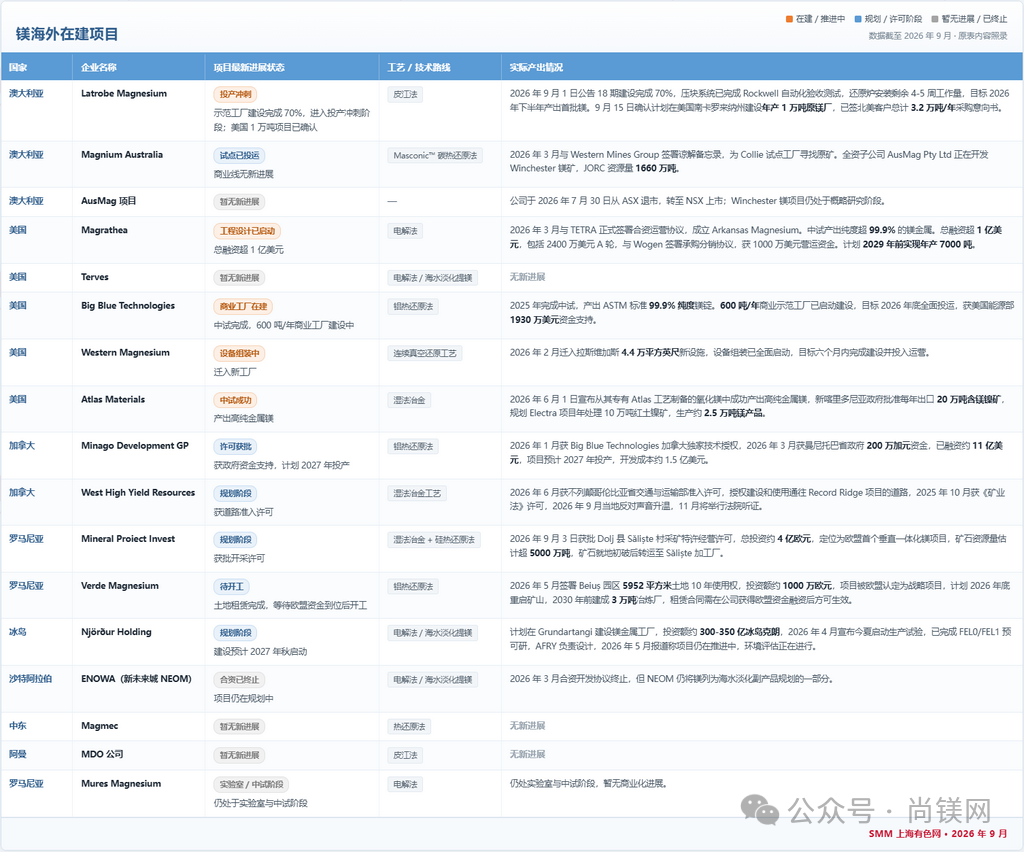Click the Magmec company name
The width and height of the screenshot is (1024, 852).
[100, 726]
